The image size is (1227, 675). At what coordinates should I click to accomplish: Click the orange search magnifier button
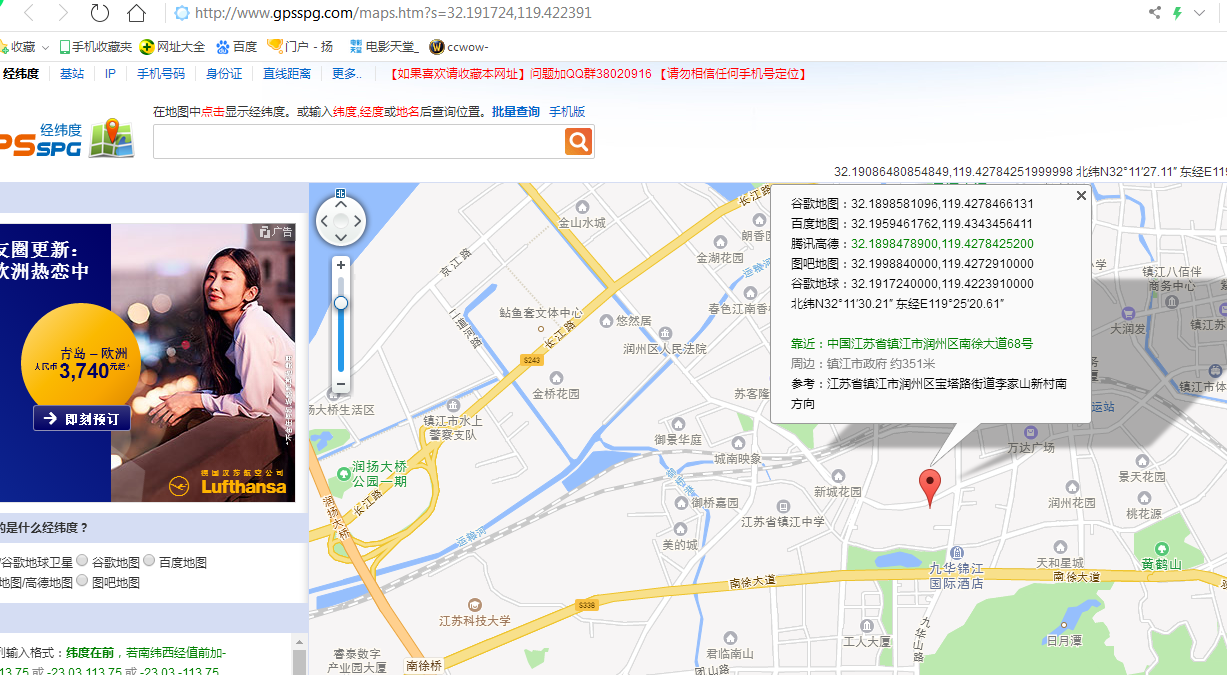(x=578, y=142)
